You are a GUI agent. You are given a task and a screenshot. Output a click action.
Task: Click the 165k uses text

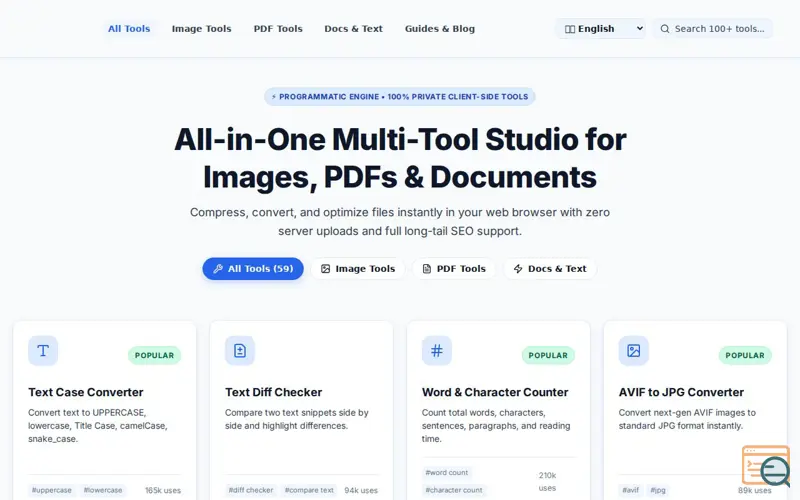pos(163,490)
